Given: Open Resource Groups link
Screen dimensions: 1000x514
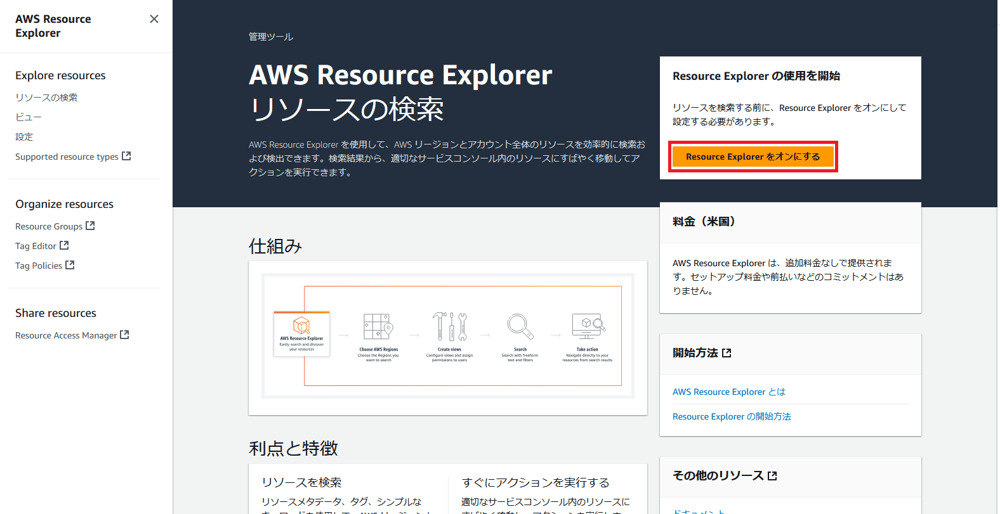Looking at the screenshot, I should [x=49, y=226].
